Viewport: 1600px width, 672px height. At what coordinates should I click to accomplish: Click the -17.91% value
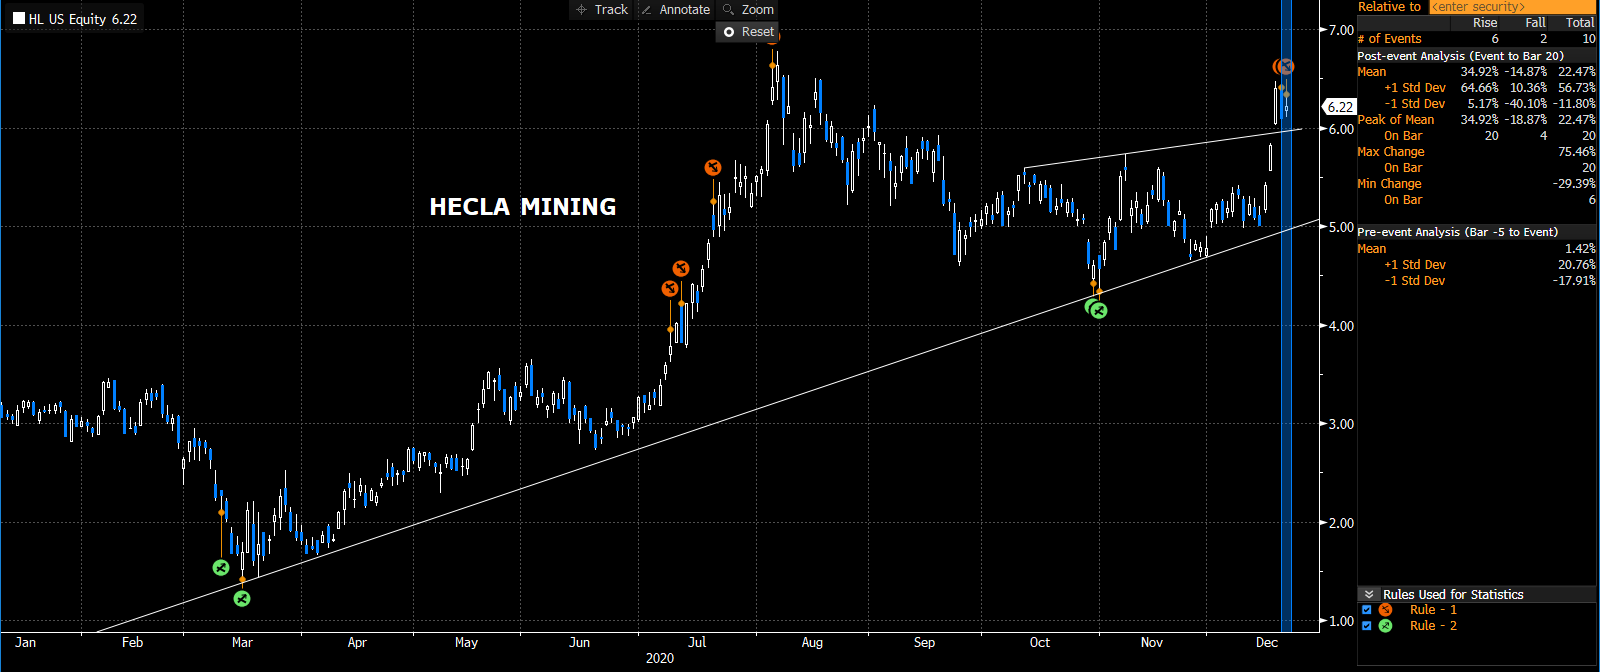1574,281
